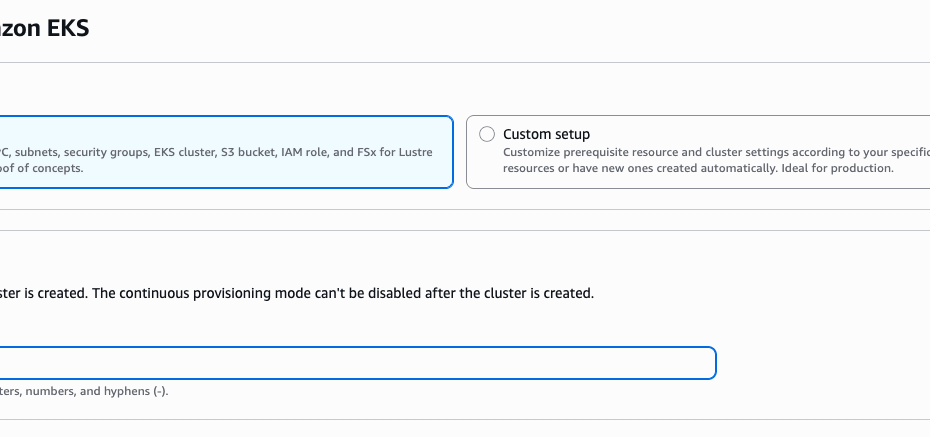Click the 'Customize prerequisite resource' description text

716,160
